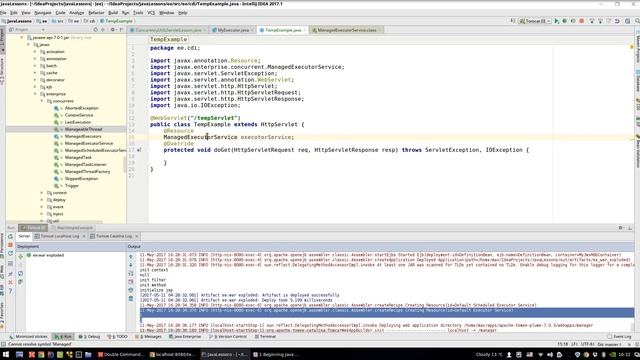Collapse the javax package node
640x360 pixels.
pos(29,44)
